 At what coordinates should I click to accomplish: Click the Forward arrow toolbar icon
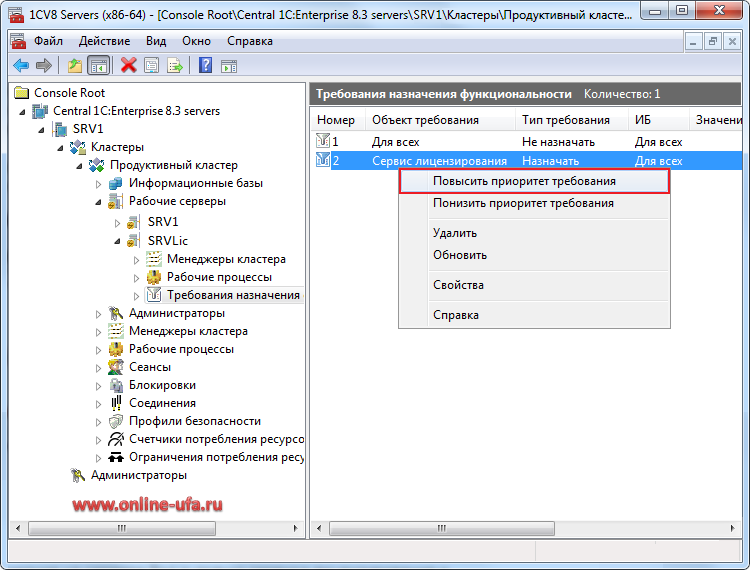(x=44, y=65)
